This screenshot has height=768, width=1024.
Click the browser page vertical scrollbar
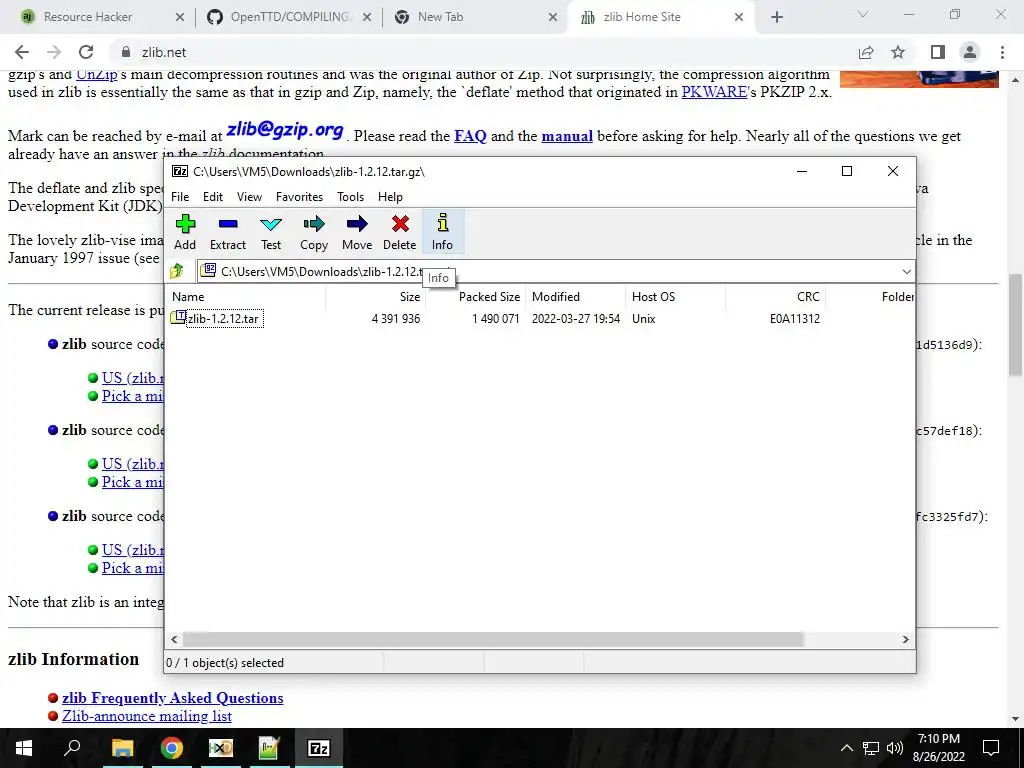tap(1016, 325)
